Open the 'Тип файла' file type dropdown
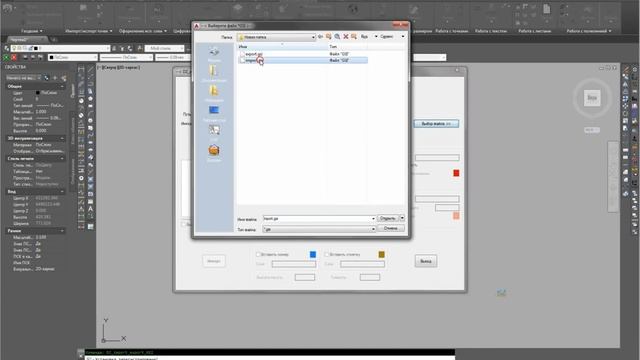This screenshot has width=640, height=360. pos(319,229)
